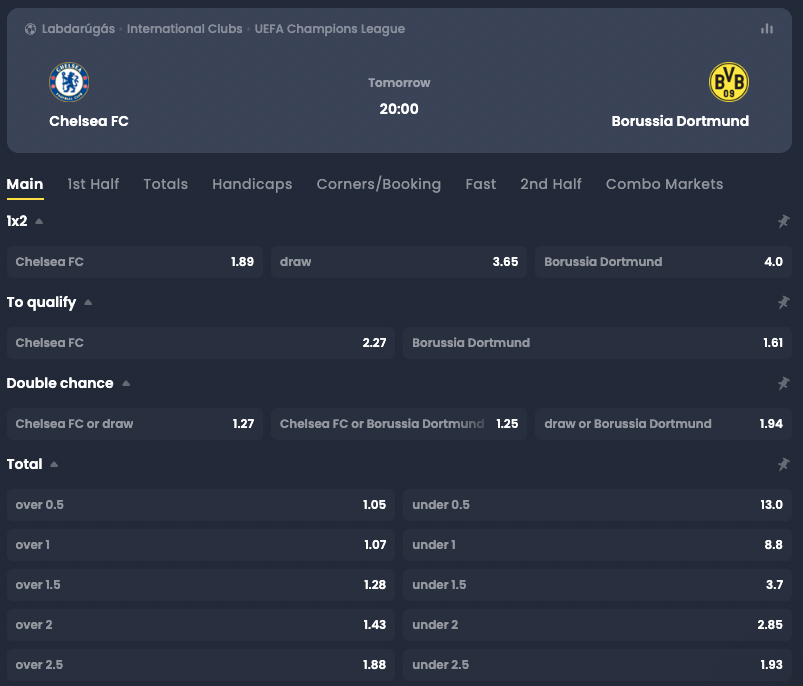The image size is (803, 686).
Task: Select the Main tab
Action: pyautogui.click(x=25, y=184)
